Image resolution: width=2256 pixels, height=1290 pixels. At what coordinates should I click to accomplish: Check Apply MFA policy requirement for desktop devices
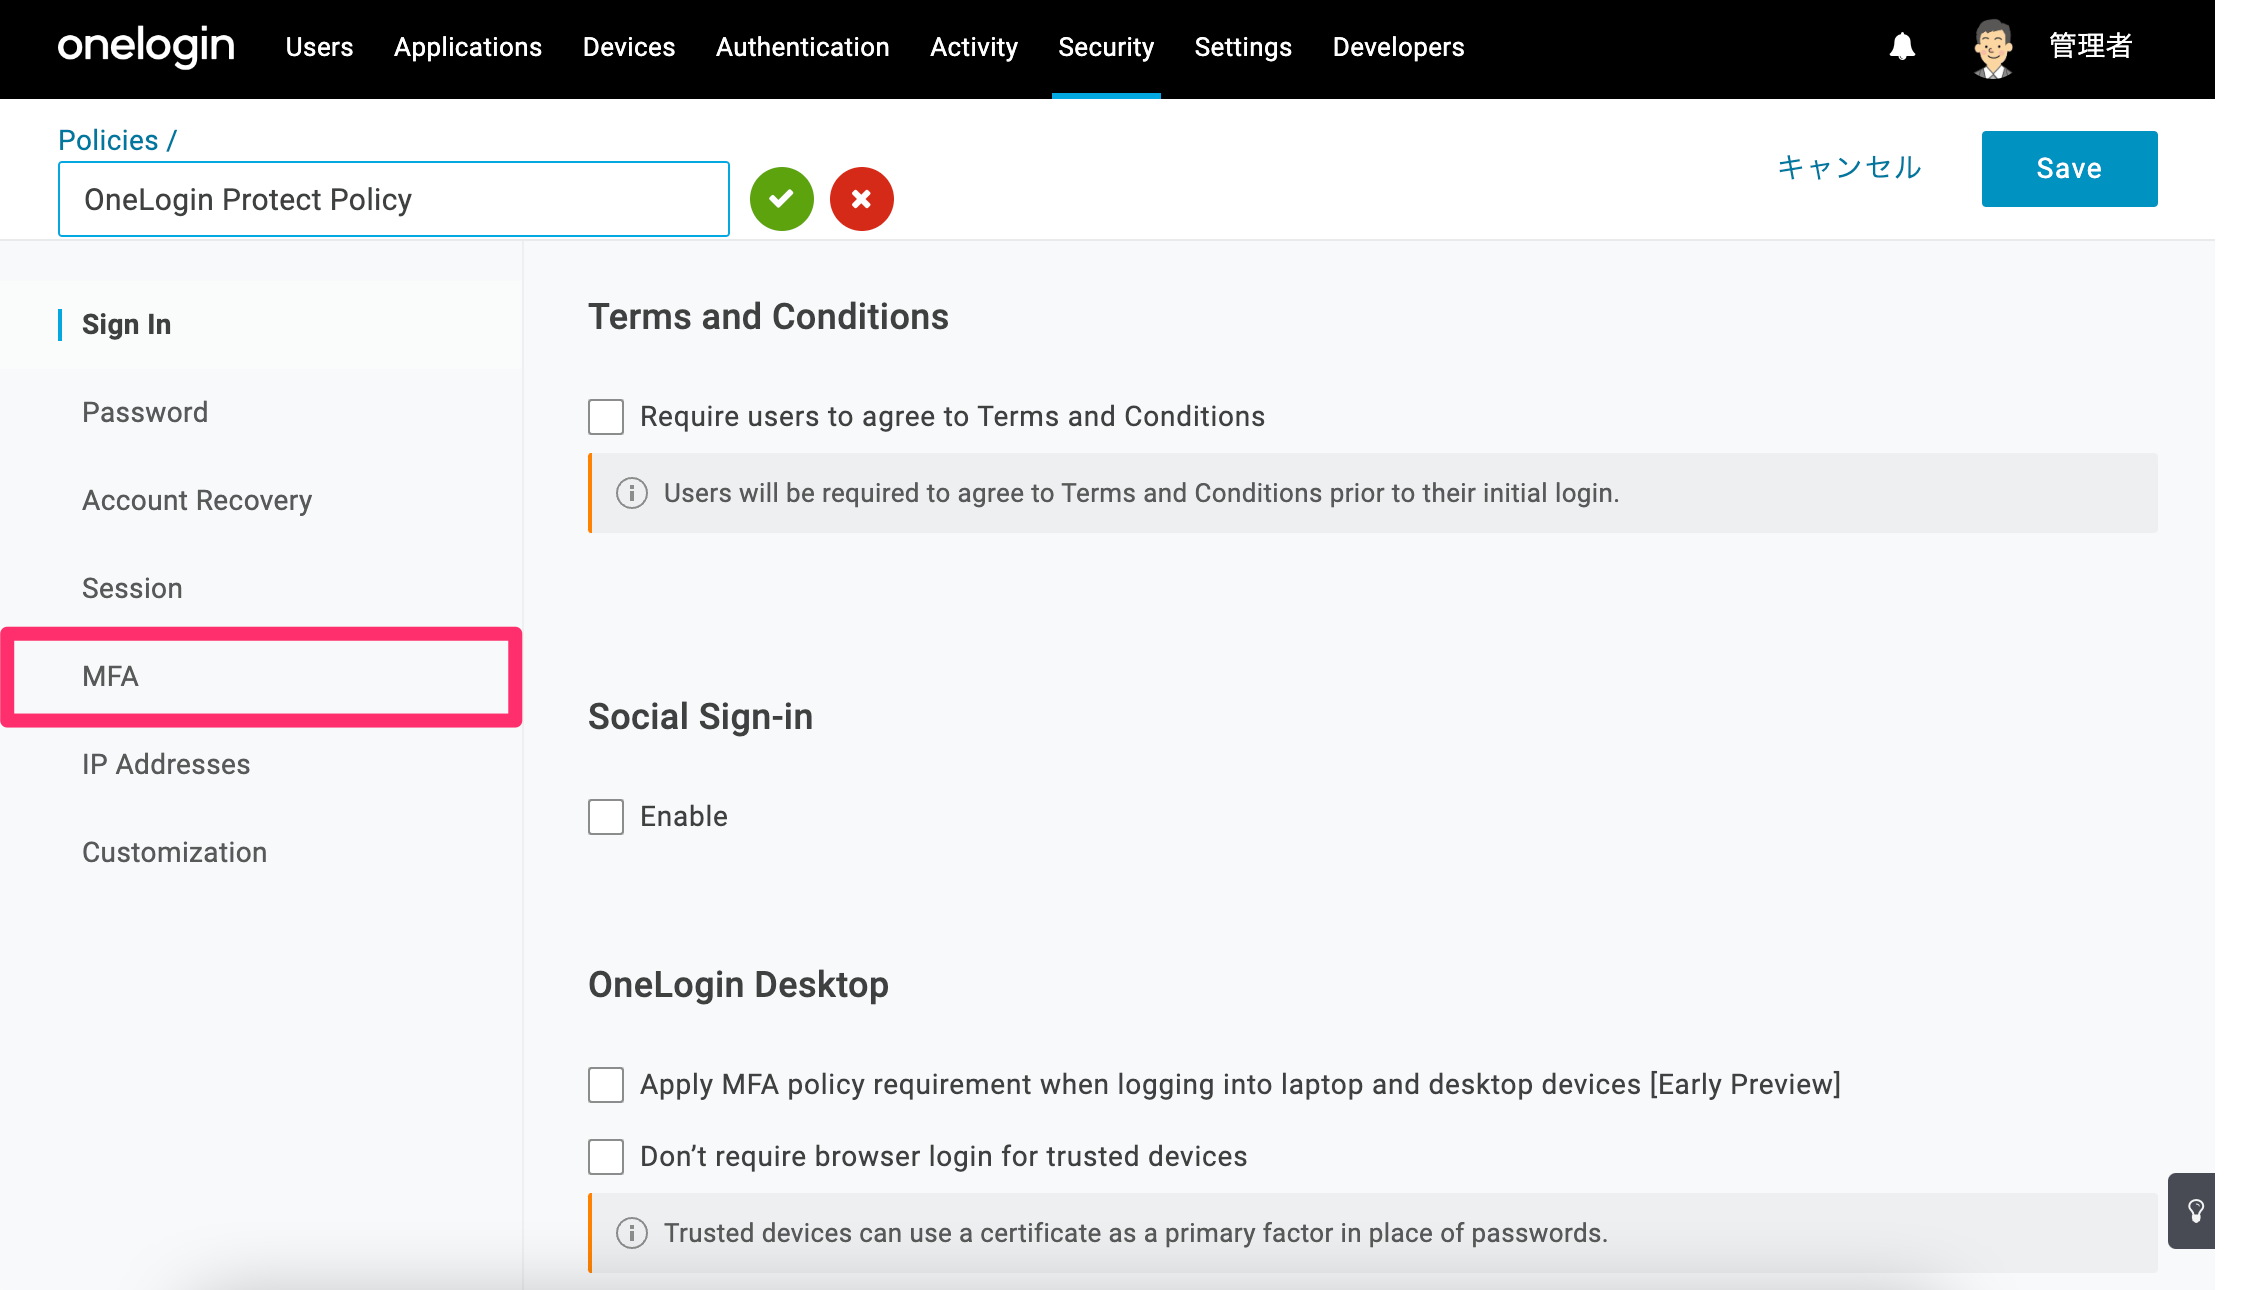coord(606,1085)
